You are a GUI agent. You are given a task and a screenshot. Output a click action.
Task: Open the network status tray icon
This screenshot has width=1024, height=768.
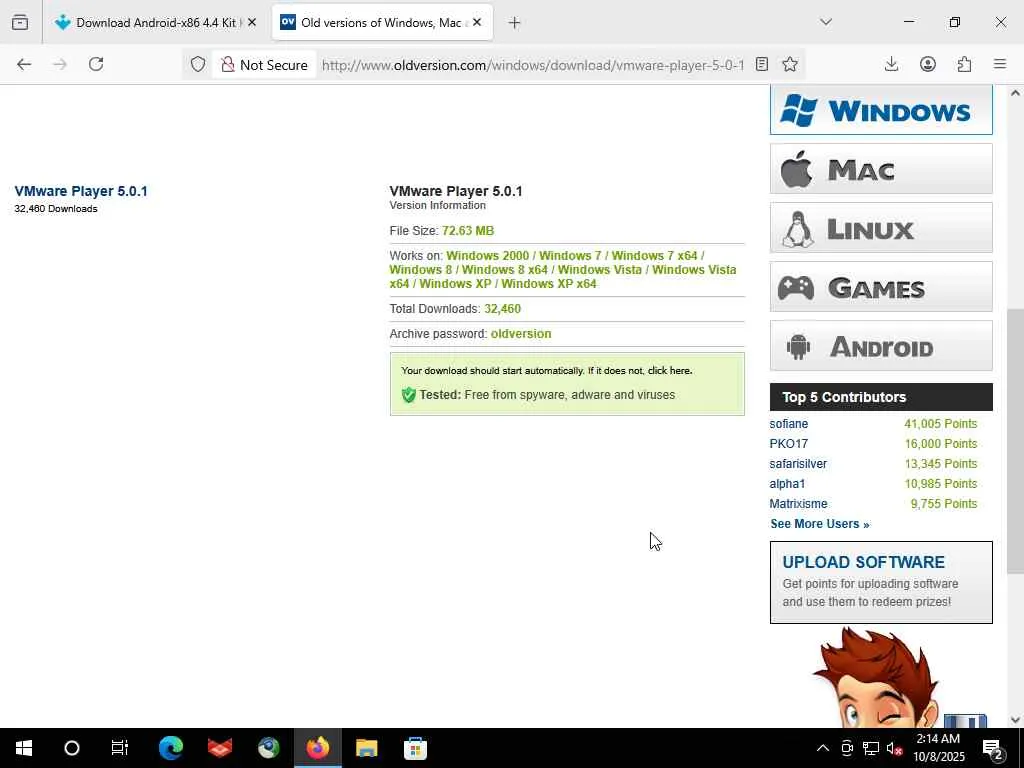tap(871, 748)
